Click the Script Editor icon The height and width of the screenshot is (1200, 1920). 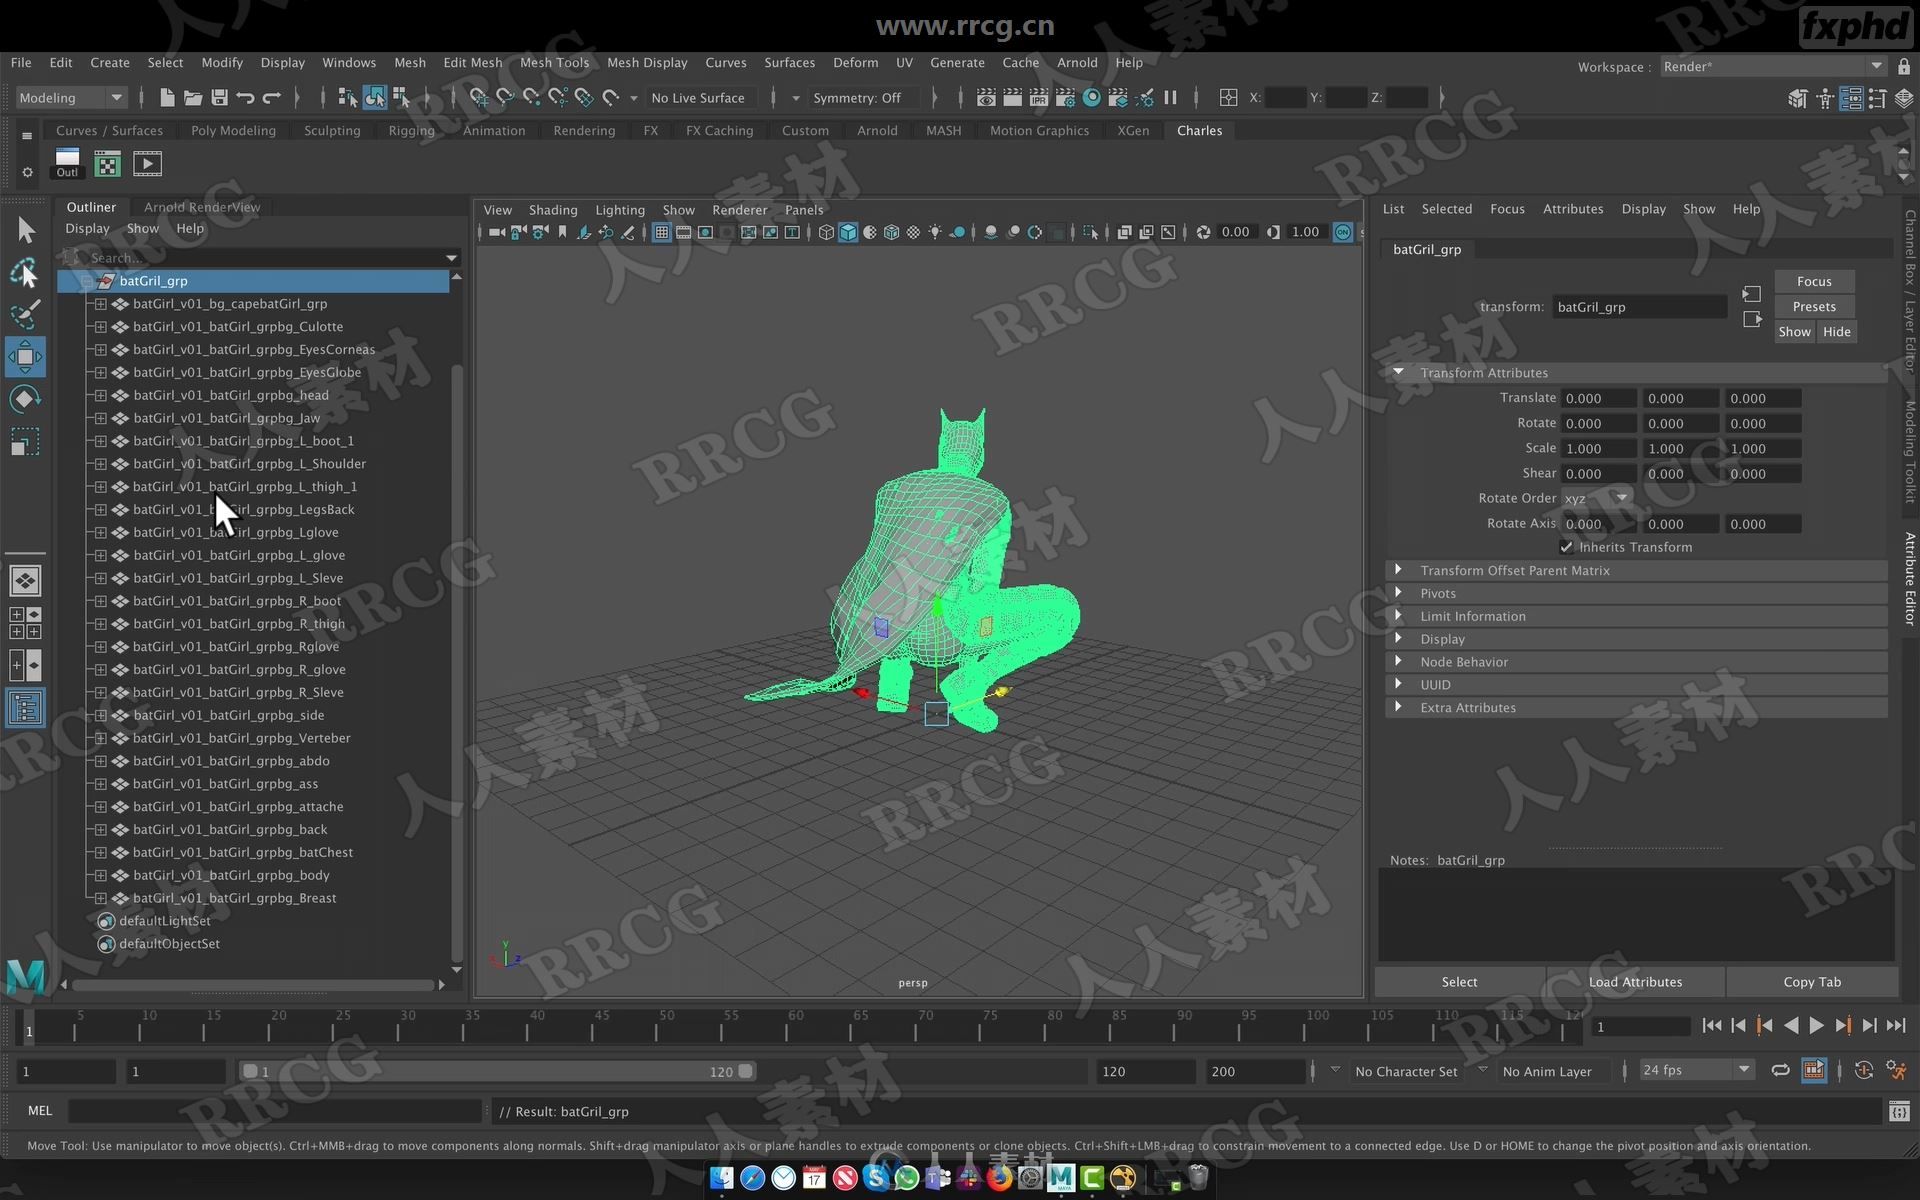[1899, 1111]
